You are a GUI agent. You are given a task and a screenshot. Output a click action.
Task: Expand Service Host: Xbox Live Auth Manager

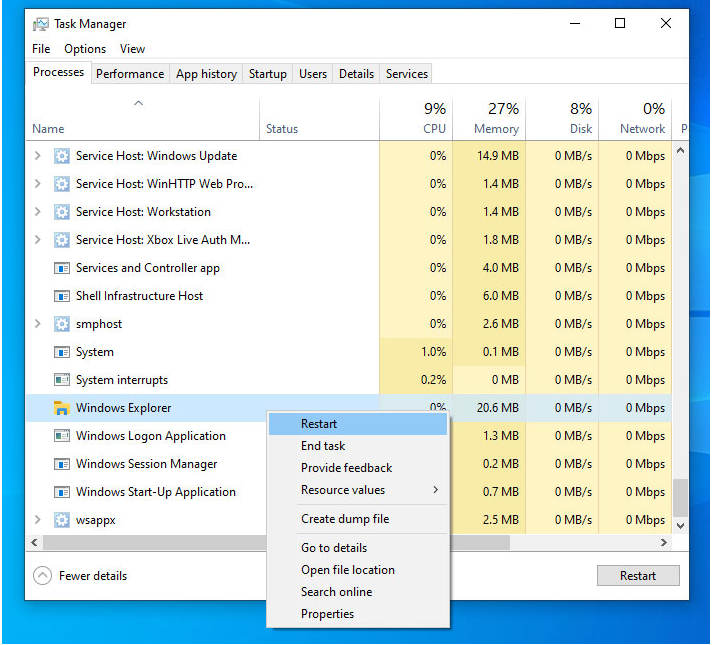point(38,240)
